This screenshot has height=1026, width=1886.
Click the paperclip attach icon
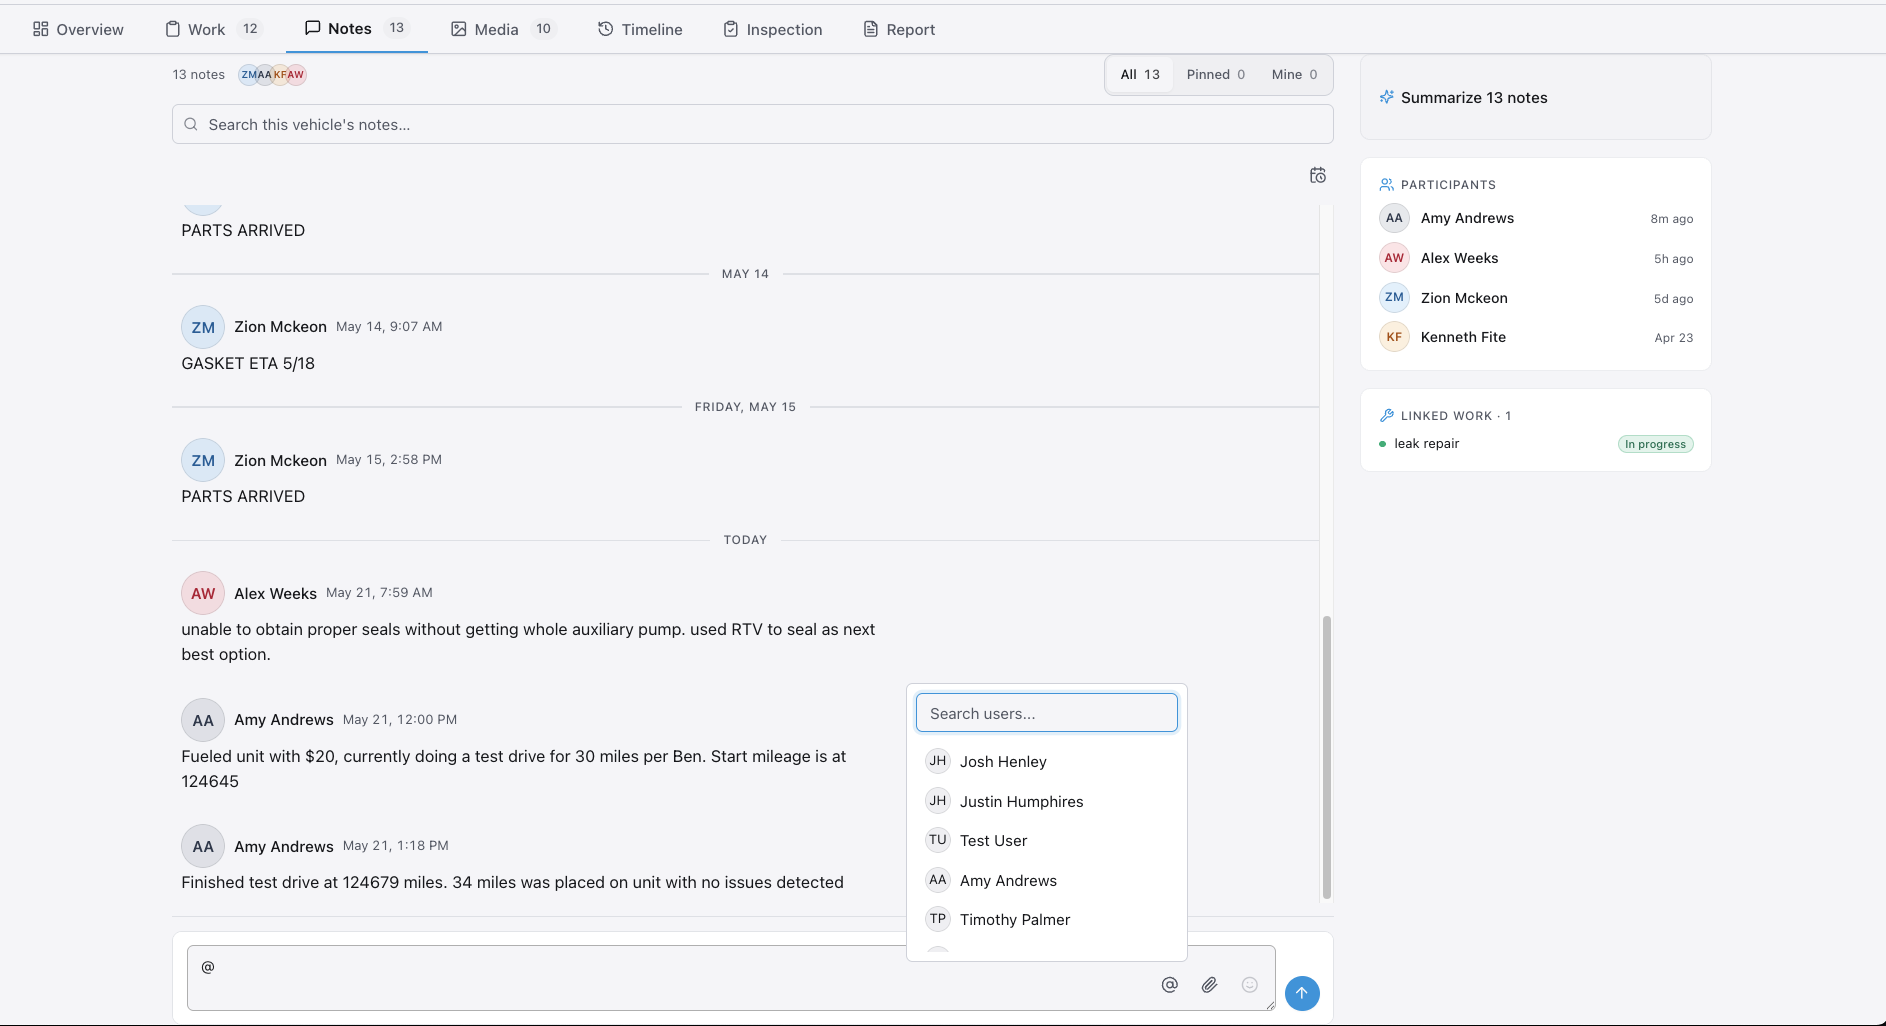pyautogui.click(x=1209, y=985)
